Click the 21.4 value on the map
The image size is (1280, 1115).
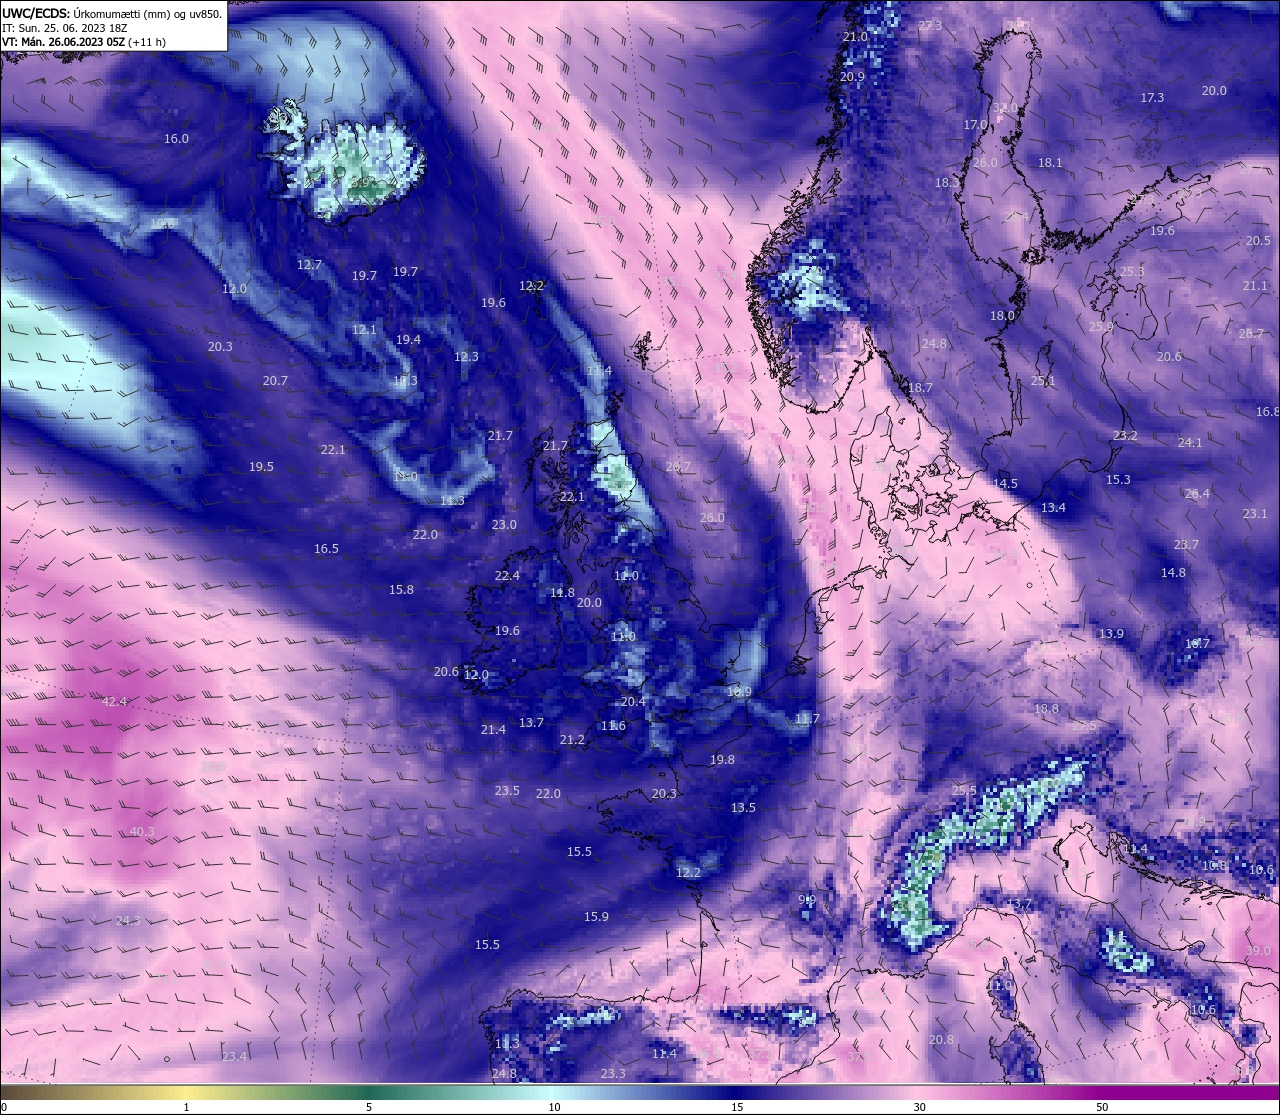[x=493, y=730]
